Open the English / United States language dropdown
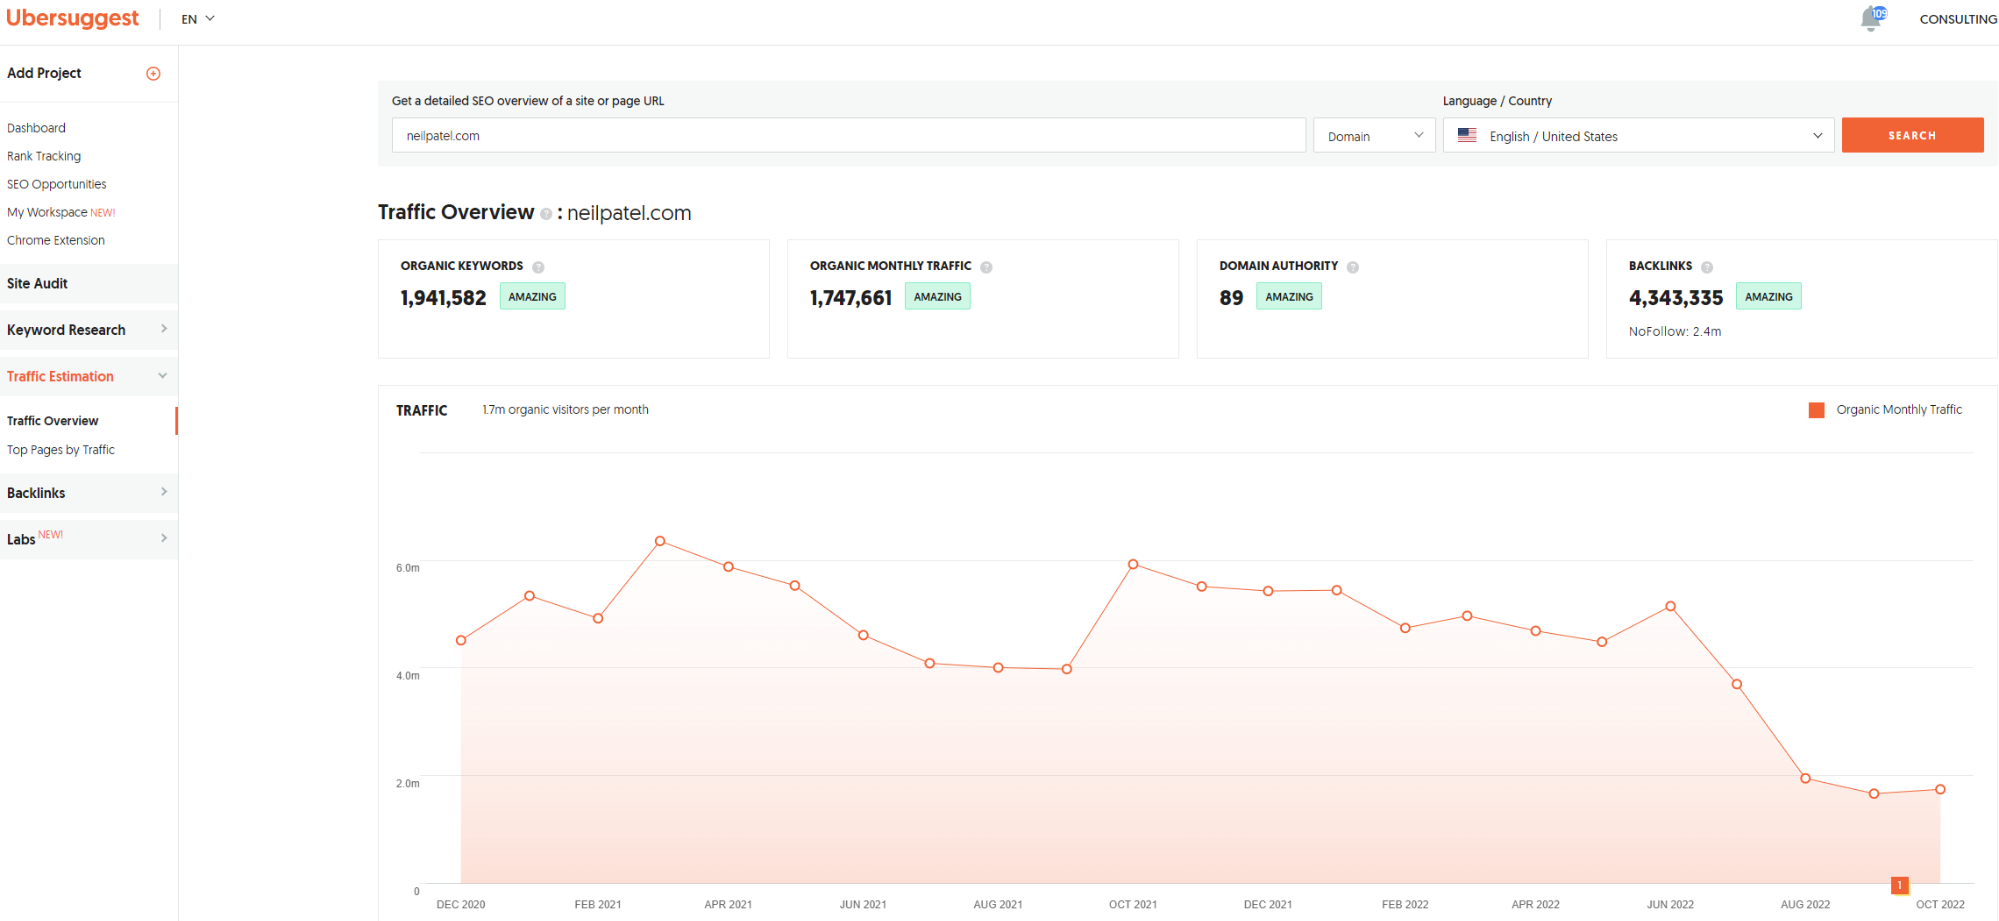 point(1638,135)
